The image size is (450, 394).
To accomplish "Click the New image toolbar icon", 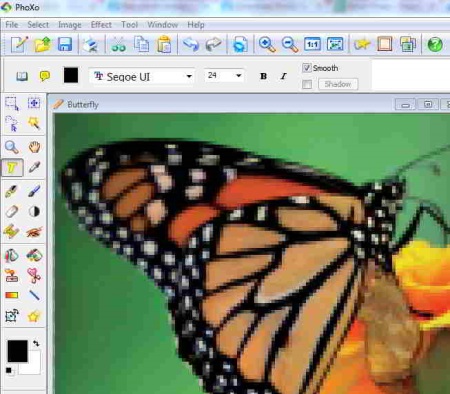I will point(19,44).
